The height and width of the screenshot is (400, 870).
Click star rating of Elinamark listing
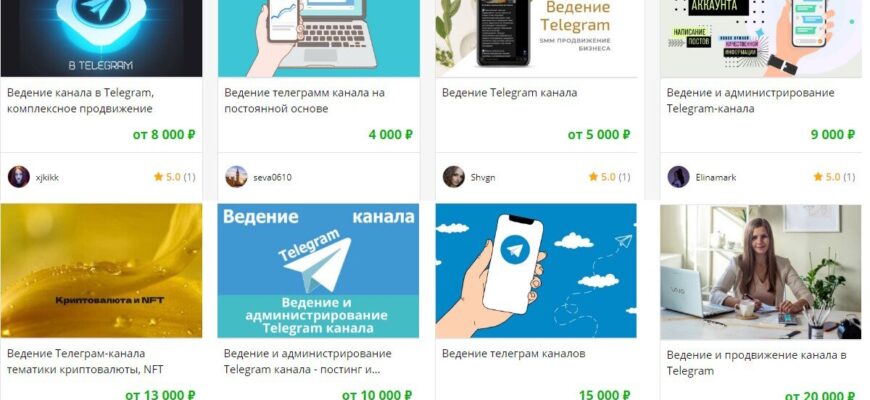tap(834, 177)
